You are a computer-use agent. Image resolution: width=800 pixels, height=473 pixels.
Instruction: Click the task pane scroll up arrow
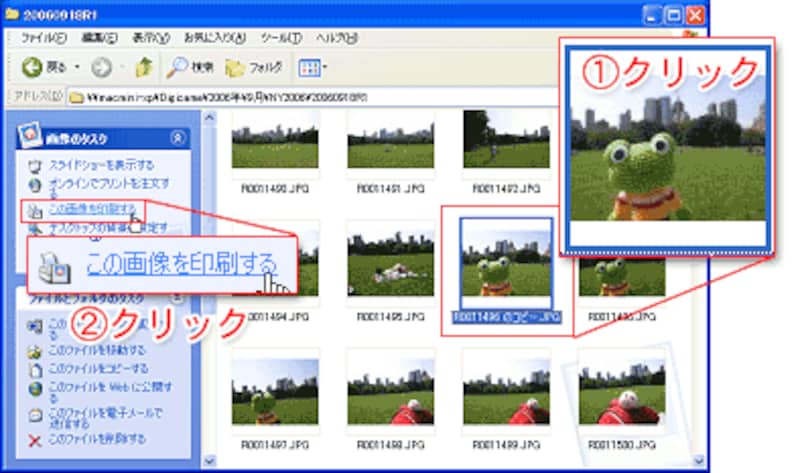coord(209,117)
